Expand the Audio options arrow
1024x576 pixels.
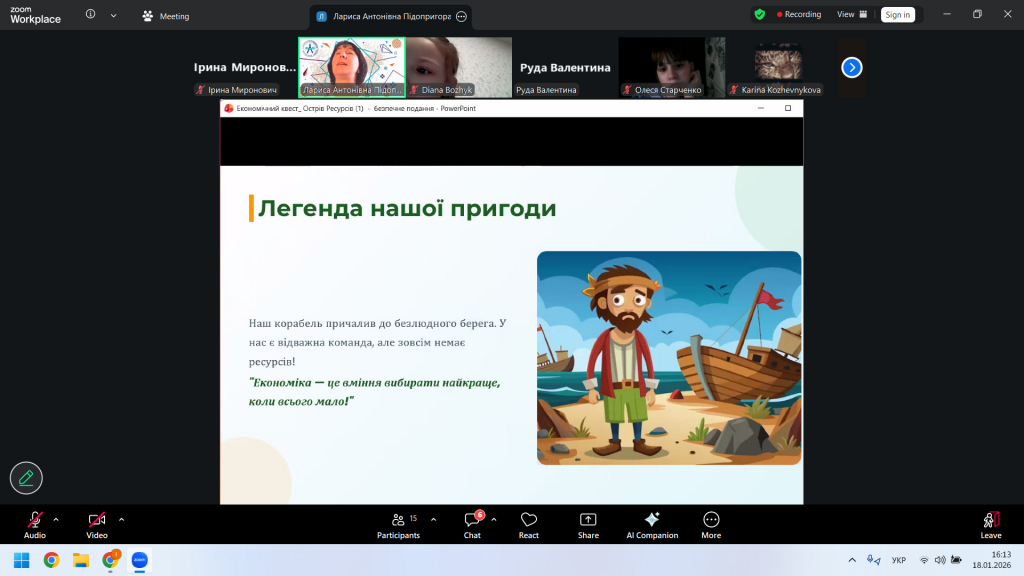click(x=56, y=519)
